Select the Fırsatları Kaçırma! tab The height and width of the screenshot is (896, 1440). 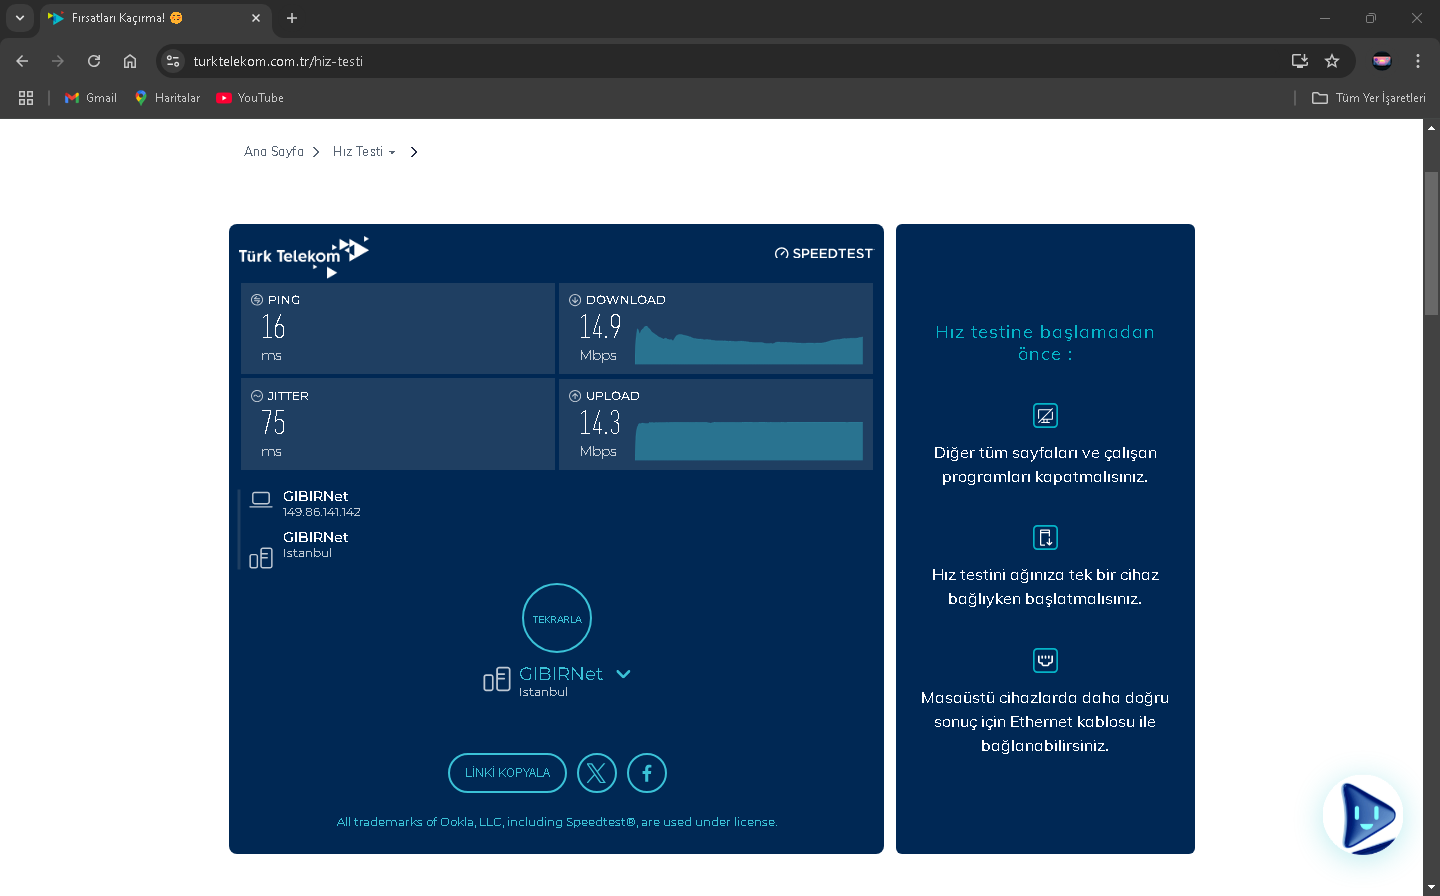pyautogui.click(x=154, y=18)
